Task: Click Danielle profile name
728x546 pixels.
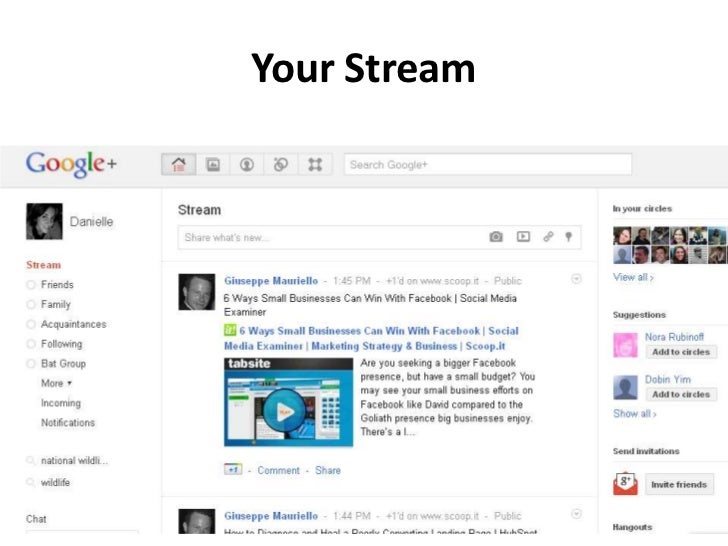Action: click(x=91, y=221)
